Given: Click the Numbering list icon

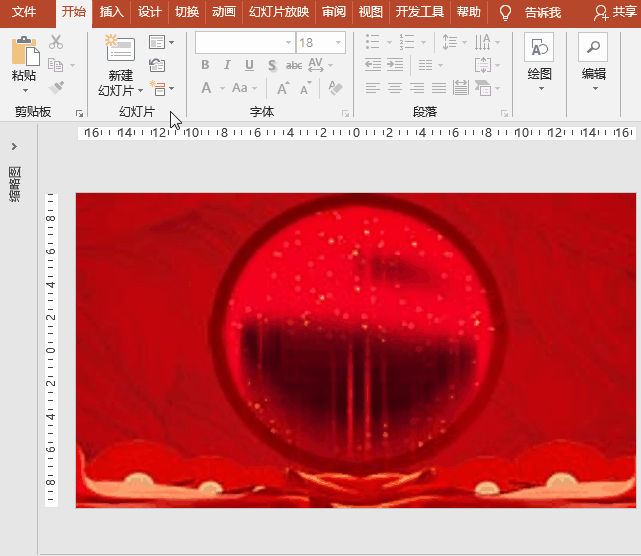Looking at the screenshot, I should click(x=407, y=42).
